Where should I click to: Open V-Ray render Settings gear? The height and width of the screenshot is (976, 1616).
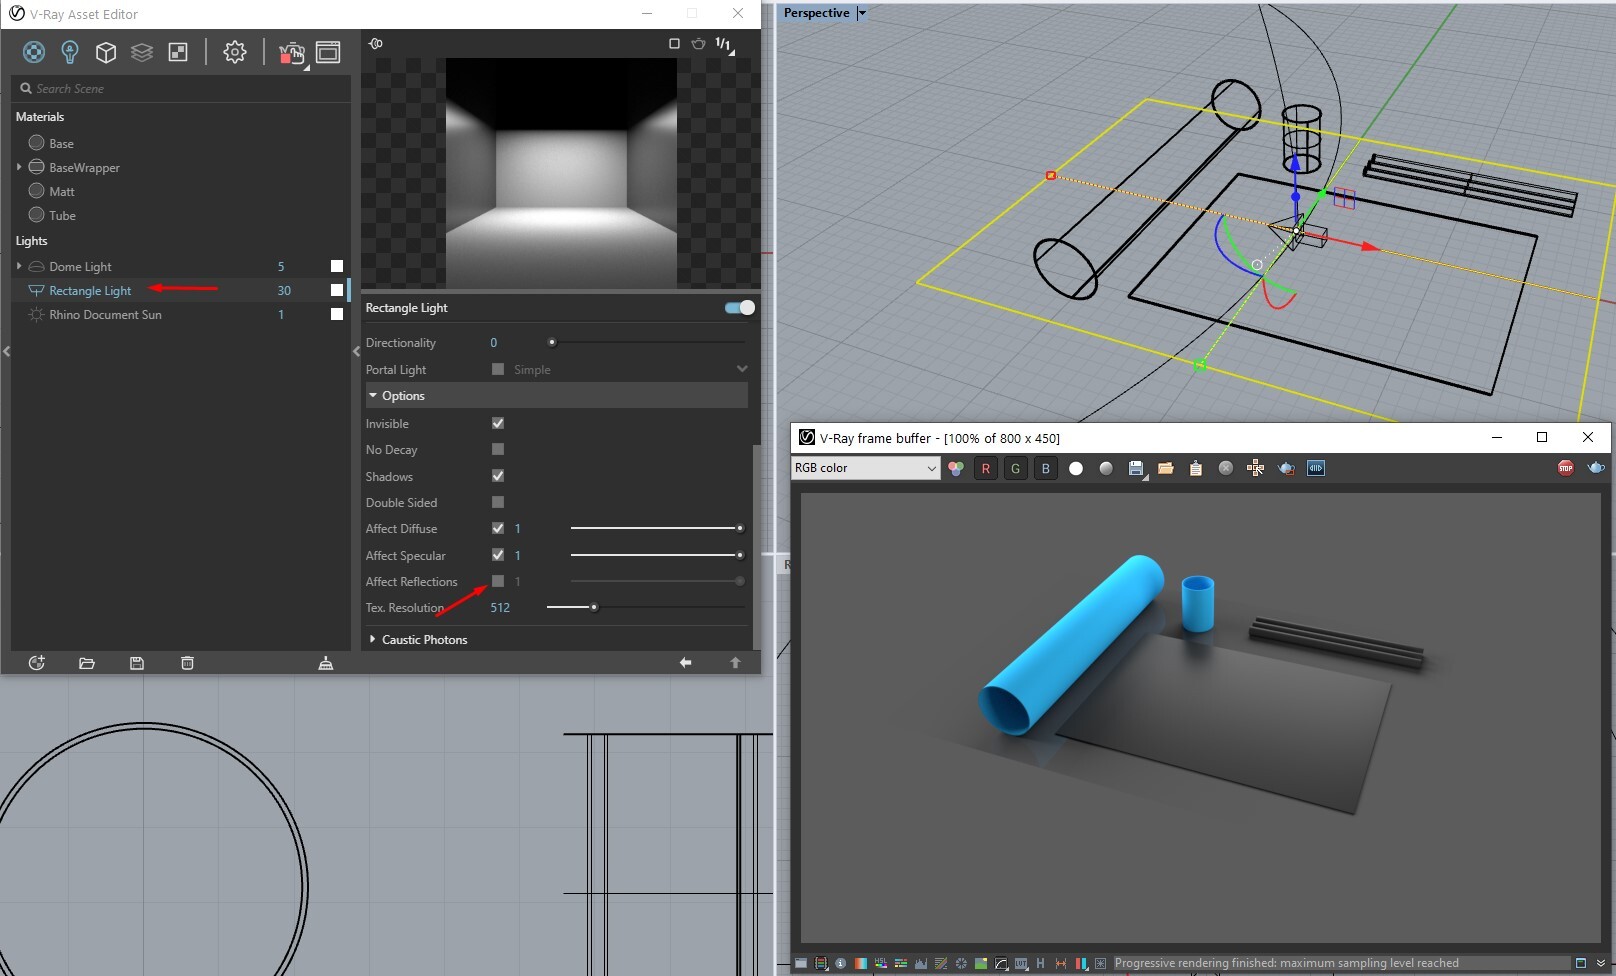click(x=235, y=52)
